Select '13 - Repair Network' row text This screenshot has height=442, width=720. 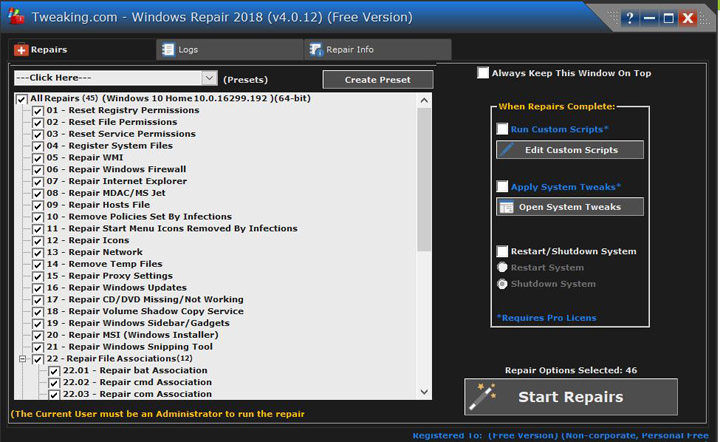point(95,252)
